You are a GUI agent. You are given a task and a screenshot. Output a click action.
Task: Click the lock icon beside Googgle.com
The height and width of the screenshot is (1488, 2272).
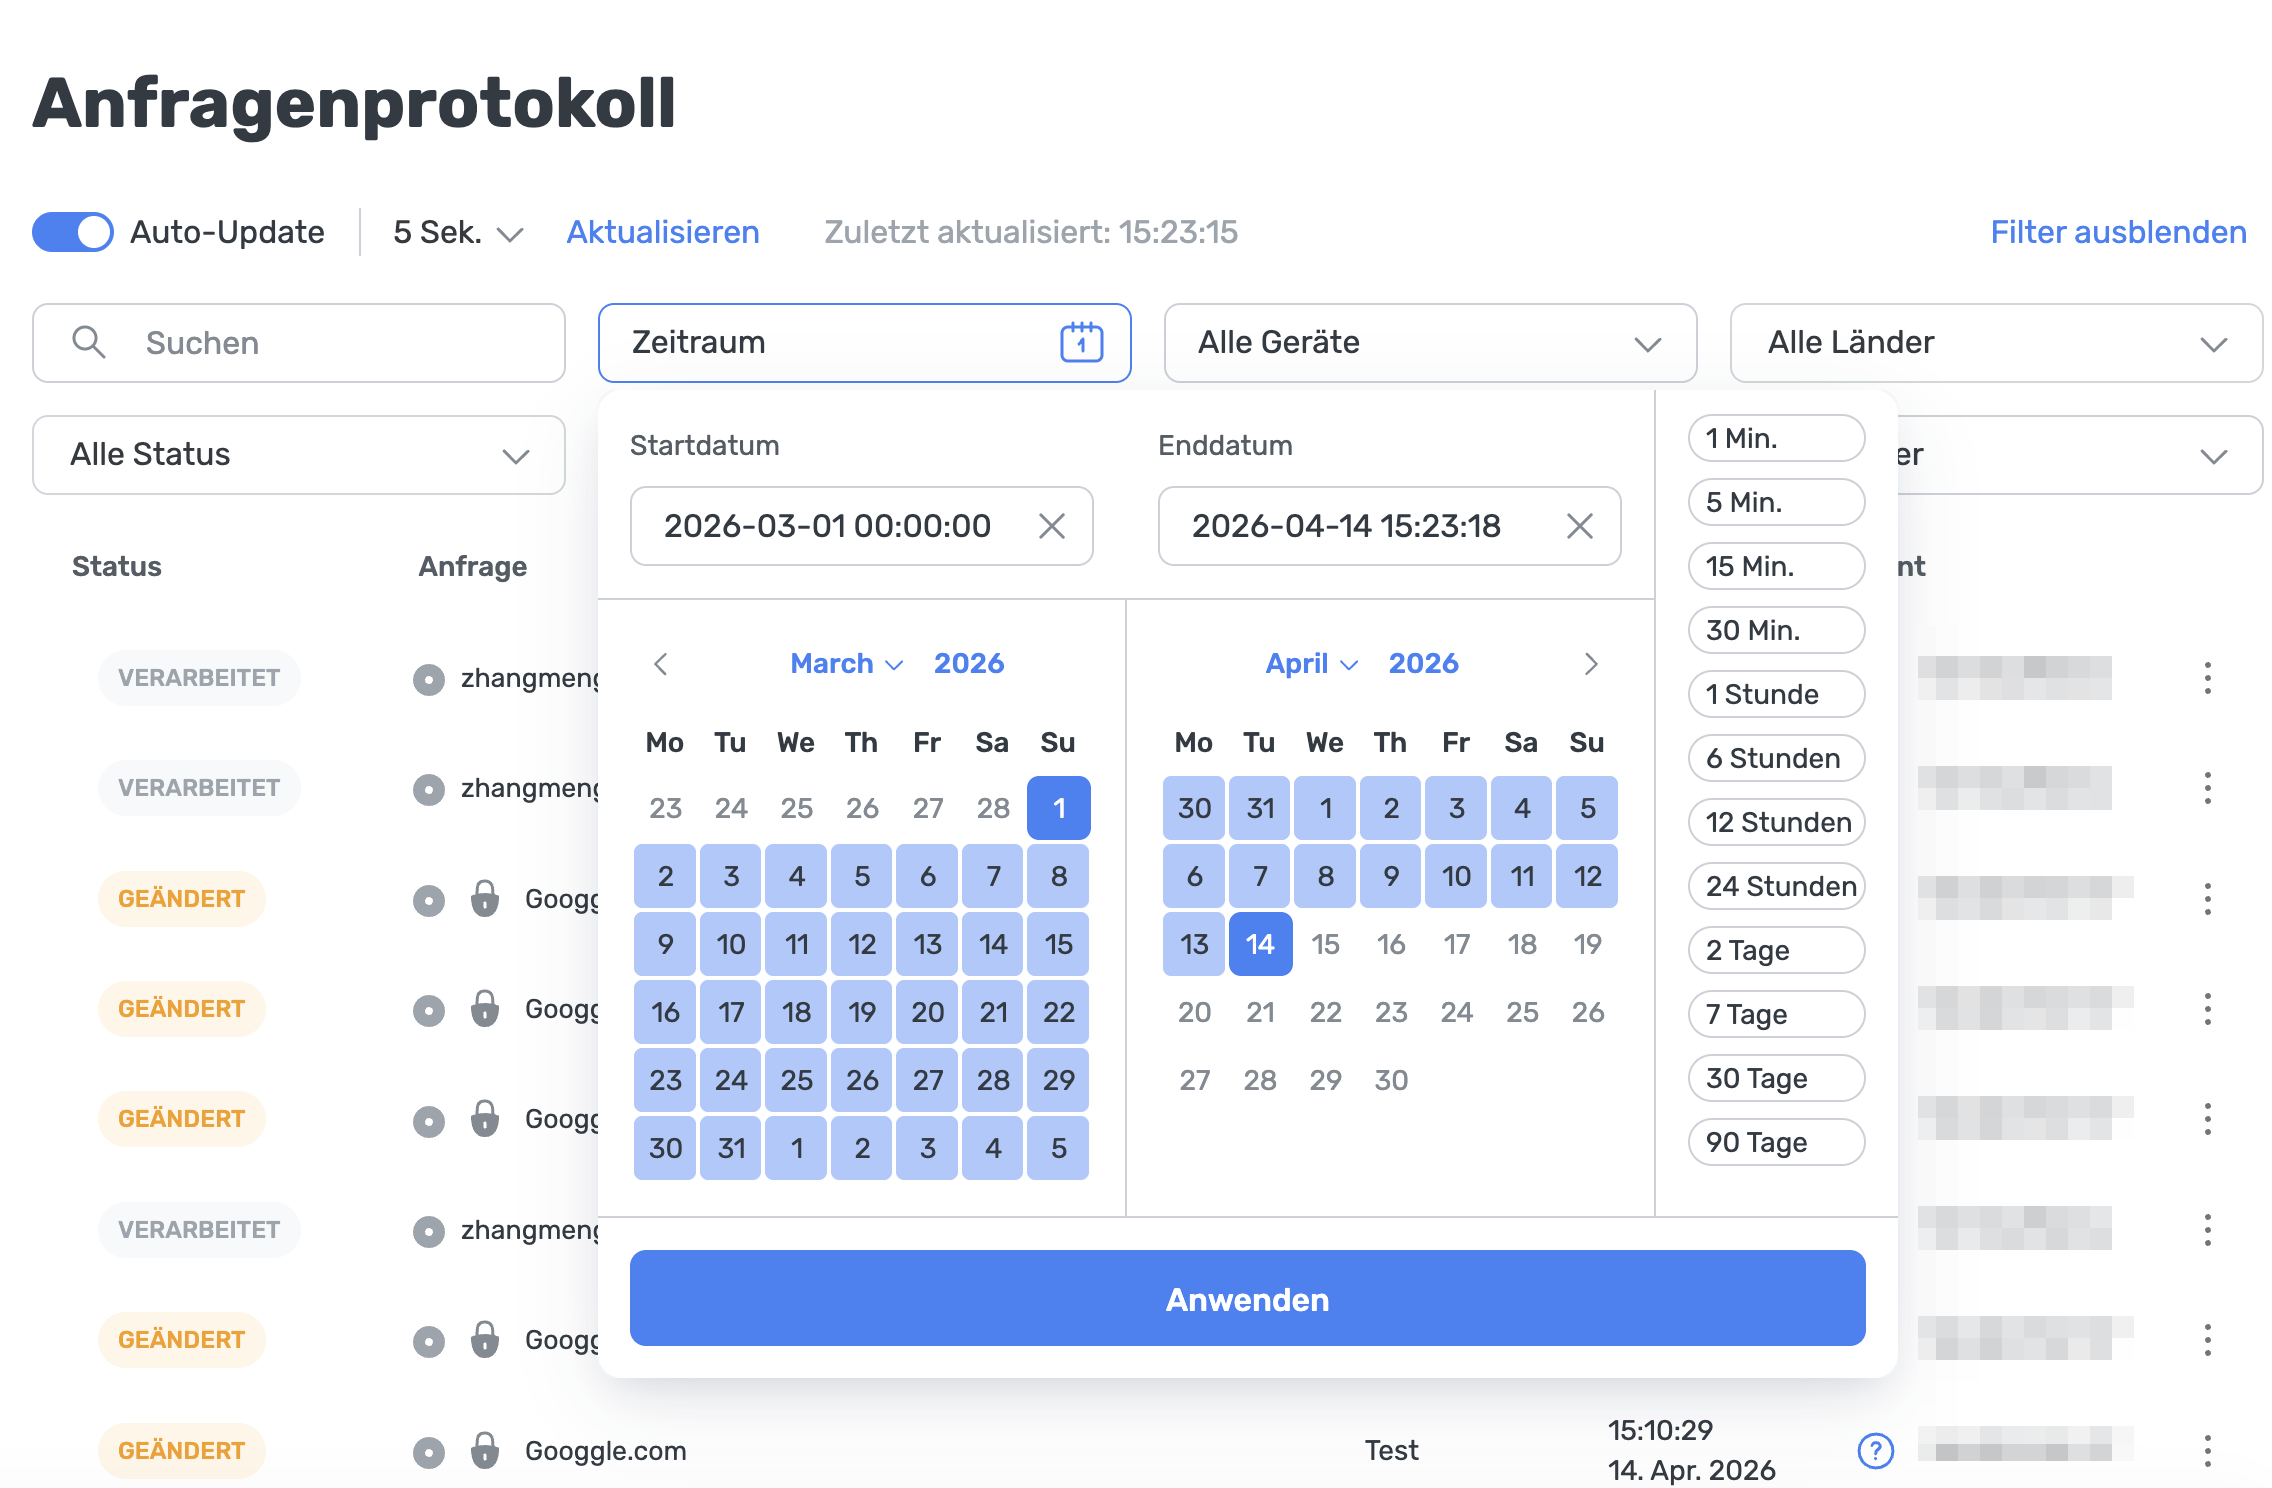point(487,1450)
